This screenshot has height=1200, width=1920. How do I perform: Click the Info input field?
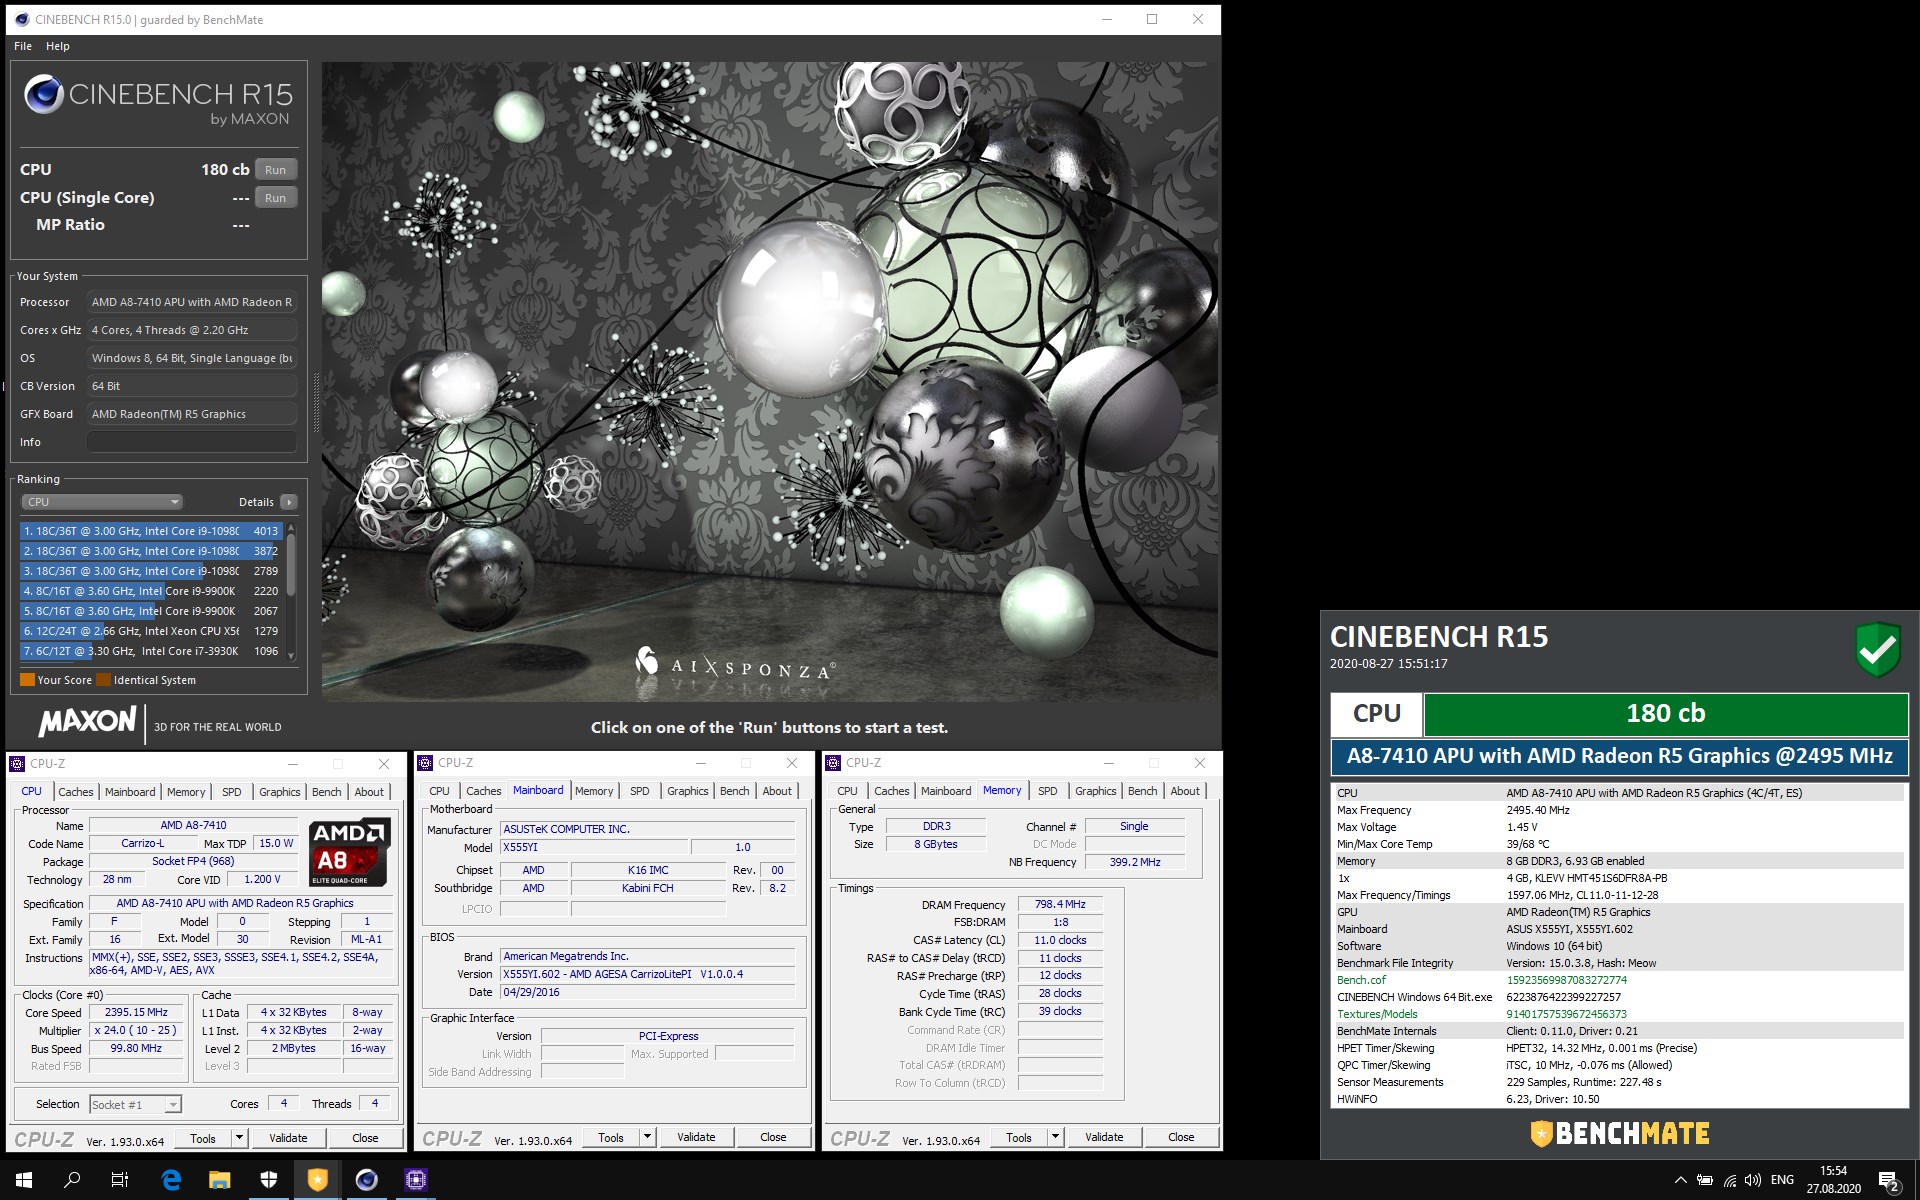192,442
